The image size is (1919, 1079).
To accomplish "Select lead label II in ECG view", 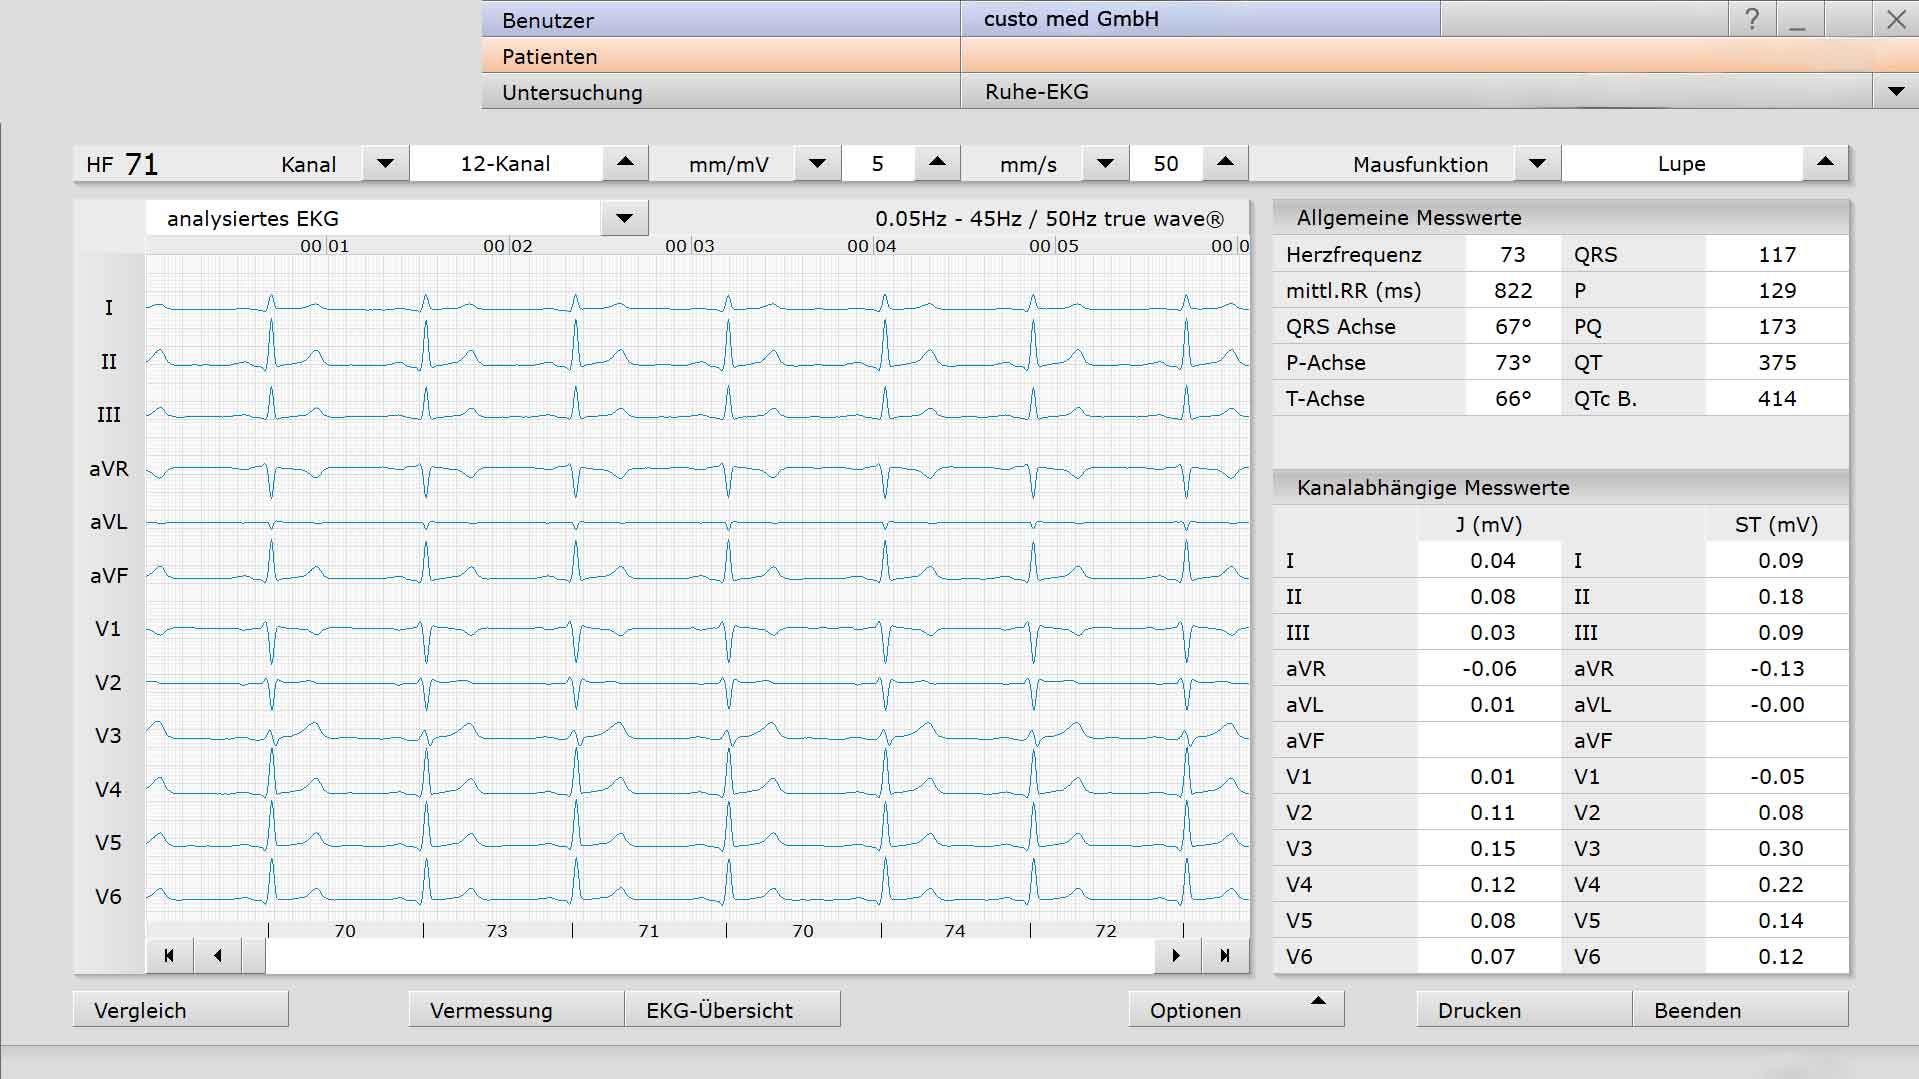I will coord(109,361).
